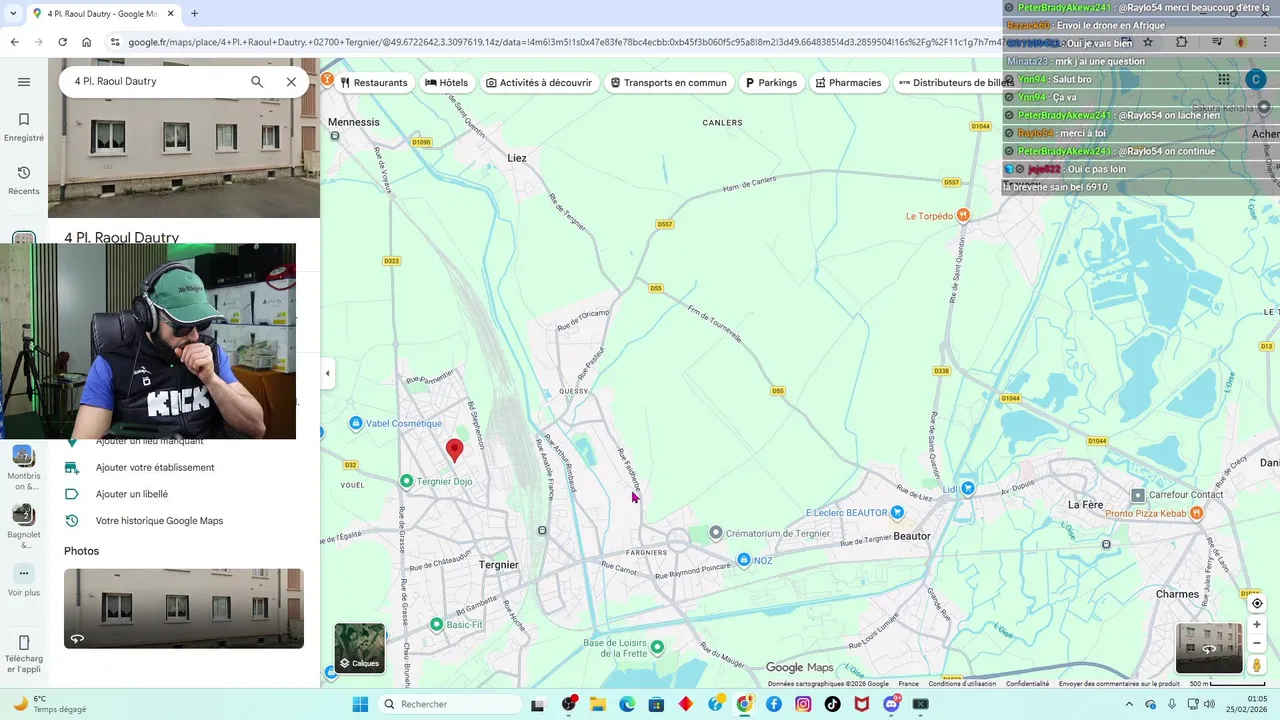This screenshot has height=720, width=1280.
Task: Click the Rechercher taskbar search box
Action: (450, 704)
